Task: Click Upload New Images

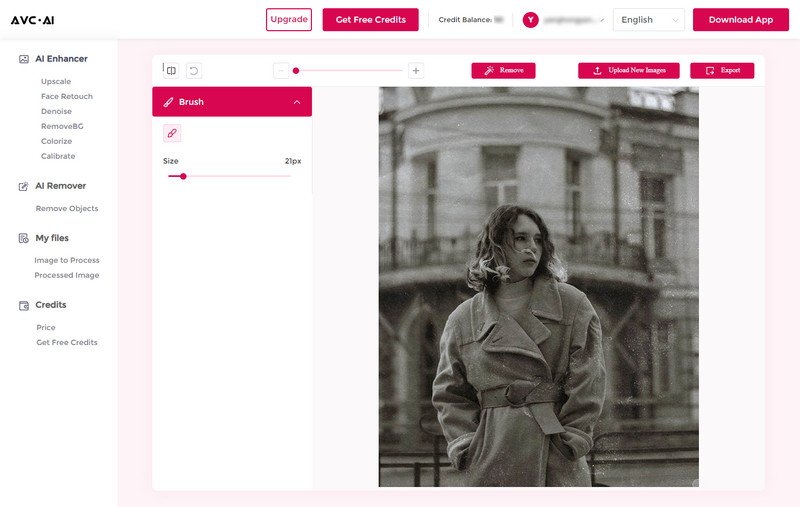Action: [629, 70]
